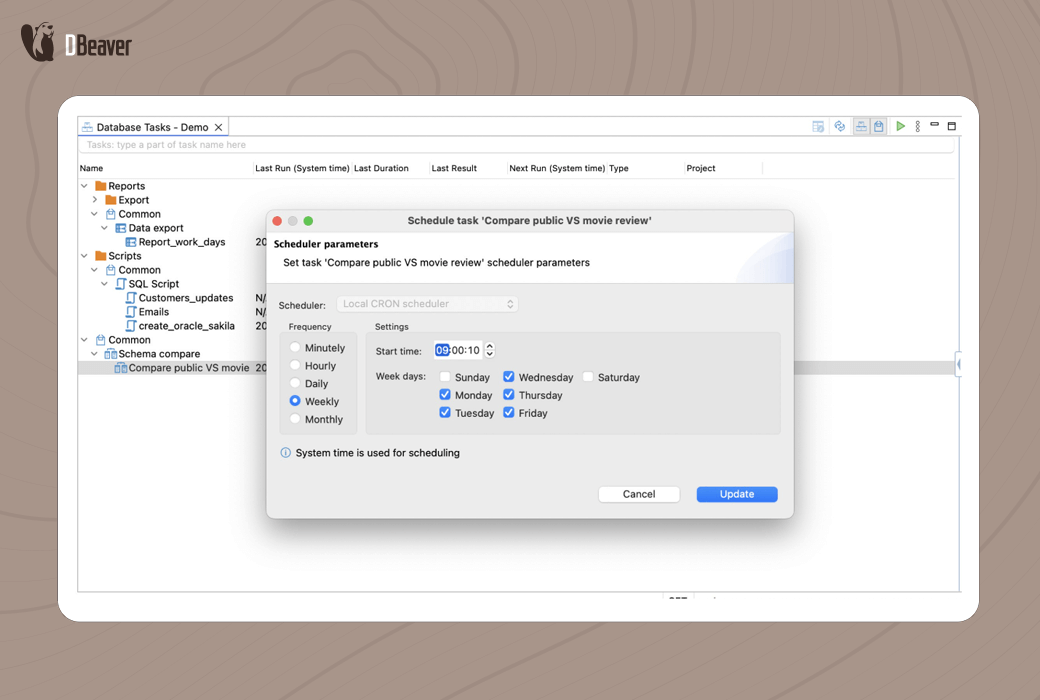Click the Report_work_days data export icon
This screenshot has height=700, width=1040.
pyautogui.click(x=131, y=242)
